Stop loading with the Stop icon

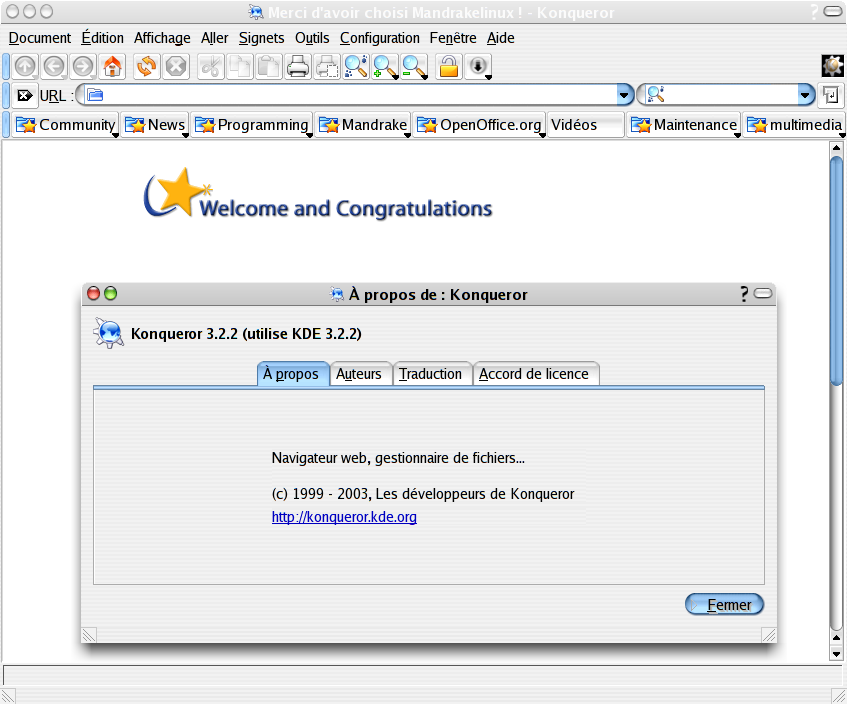point(176,66)
